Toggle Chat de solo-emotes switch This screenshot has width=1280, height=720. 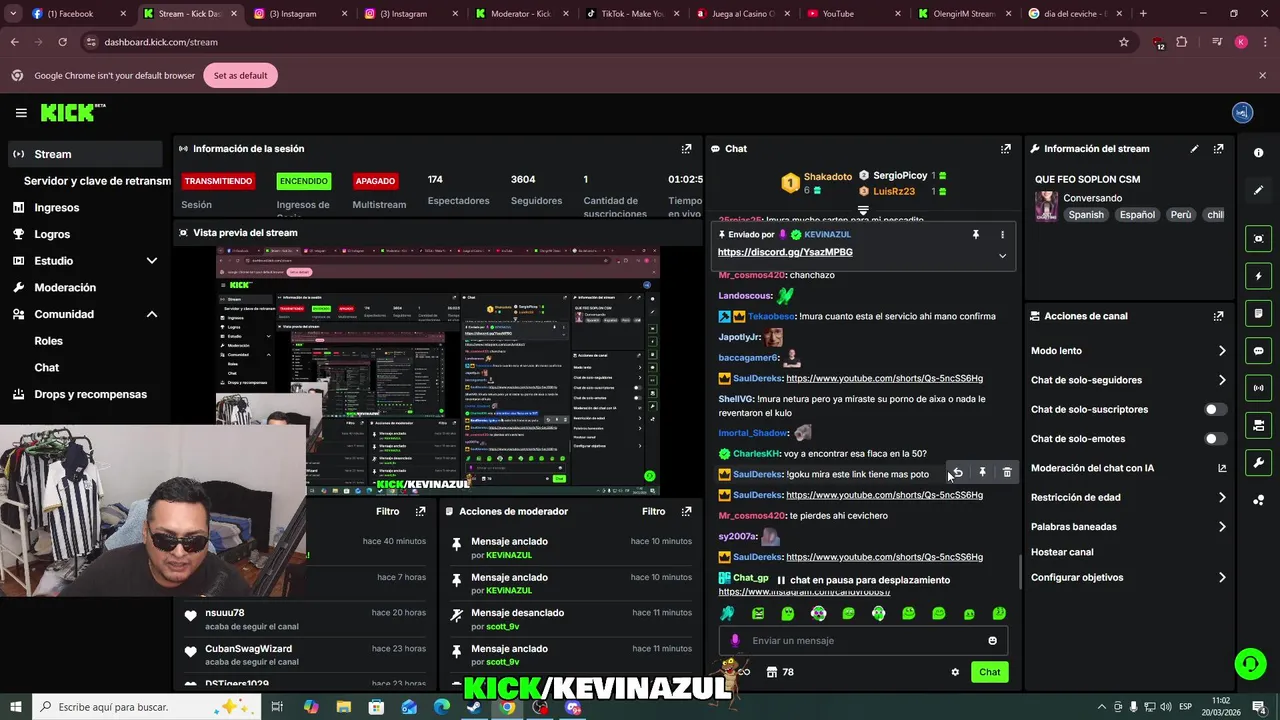pyautogui.click(x=1215, y=439)
